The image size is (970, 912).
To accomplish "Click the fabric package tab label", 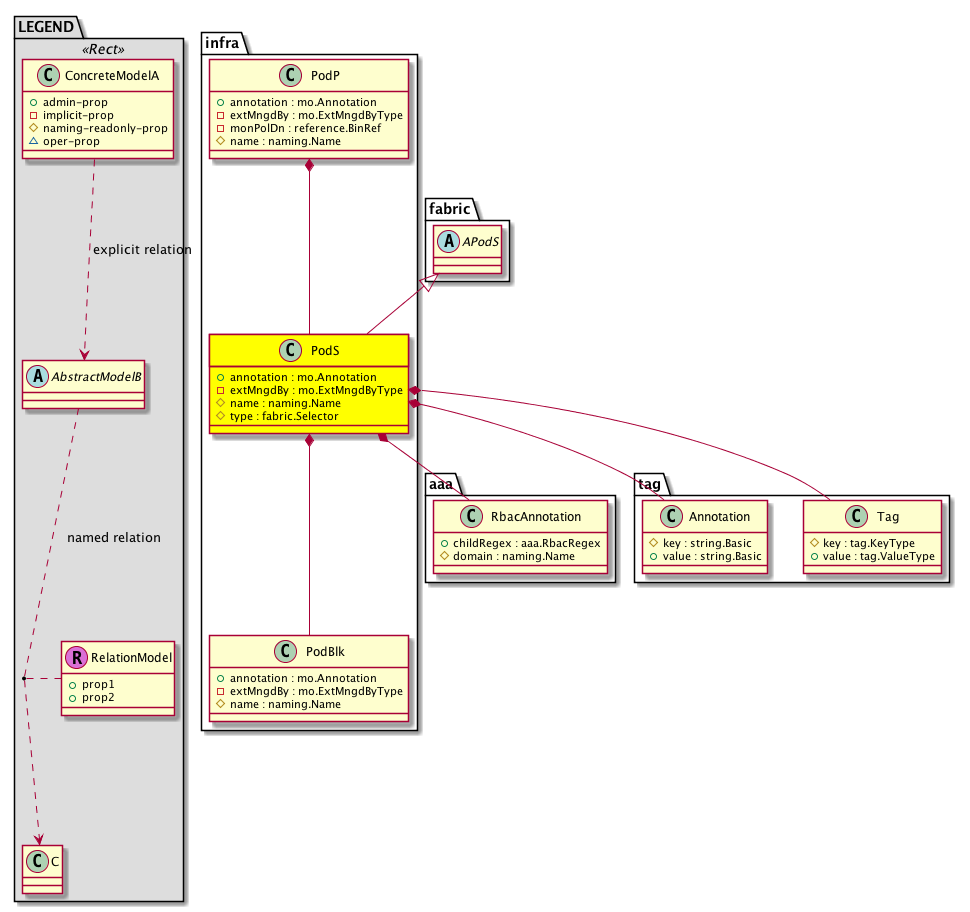I will coord(448,207).
